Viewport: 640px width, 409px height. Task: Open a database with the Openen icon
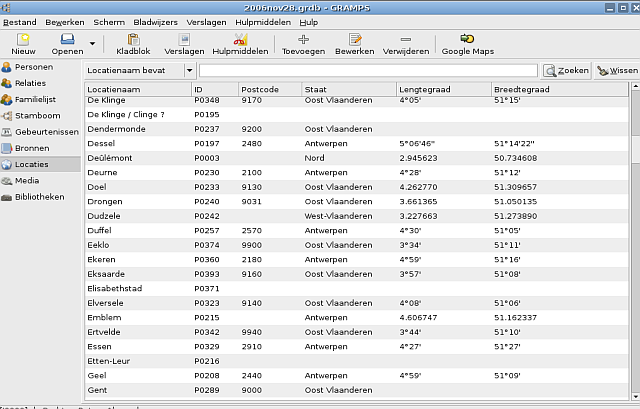pyautogui.click(x=67, y=43)
